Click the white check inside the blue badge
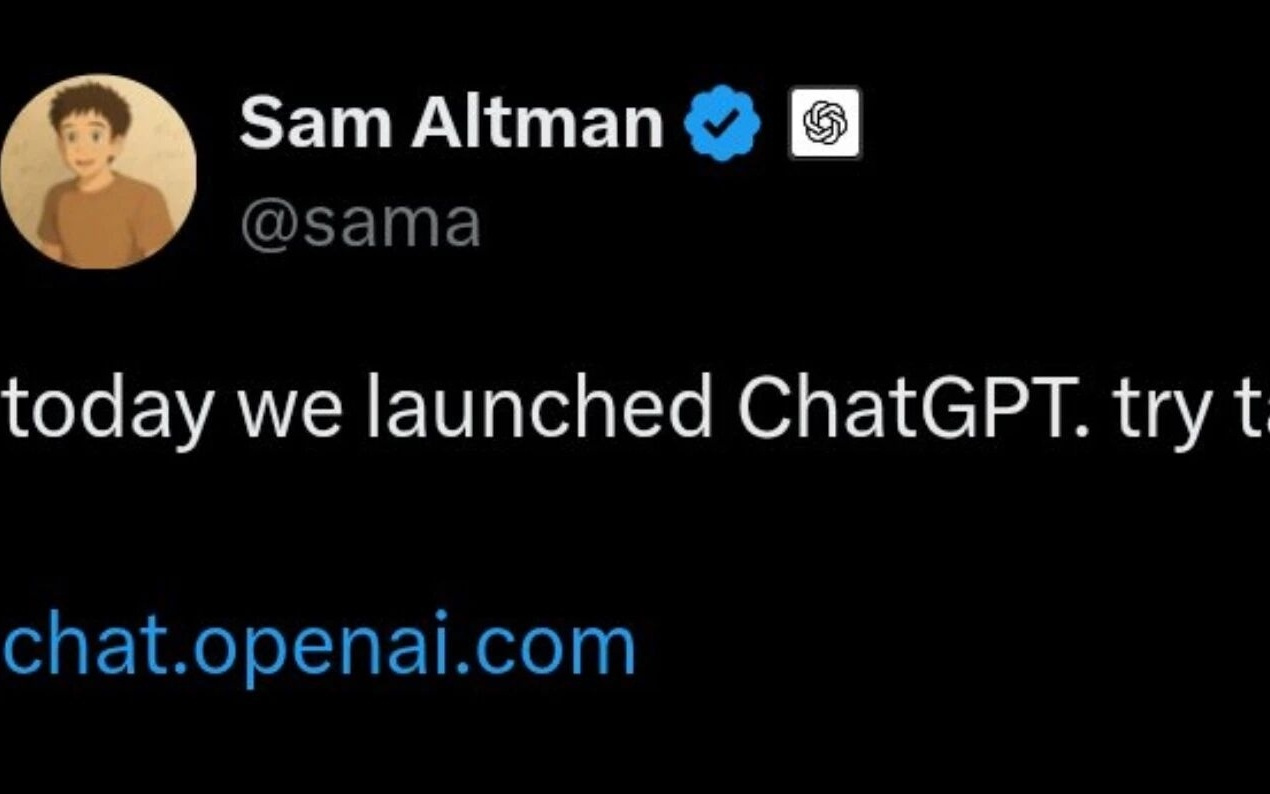1270x794 pixels. [x=722, y=123]
